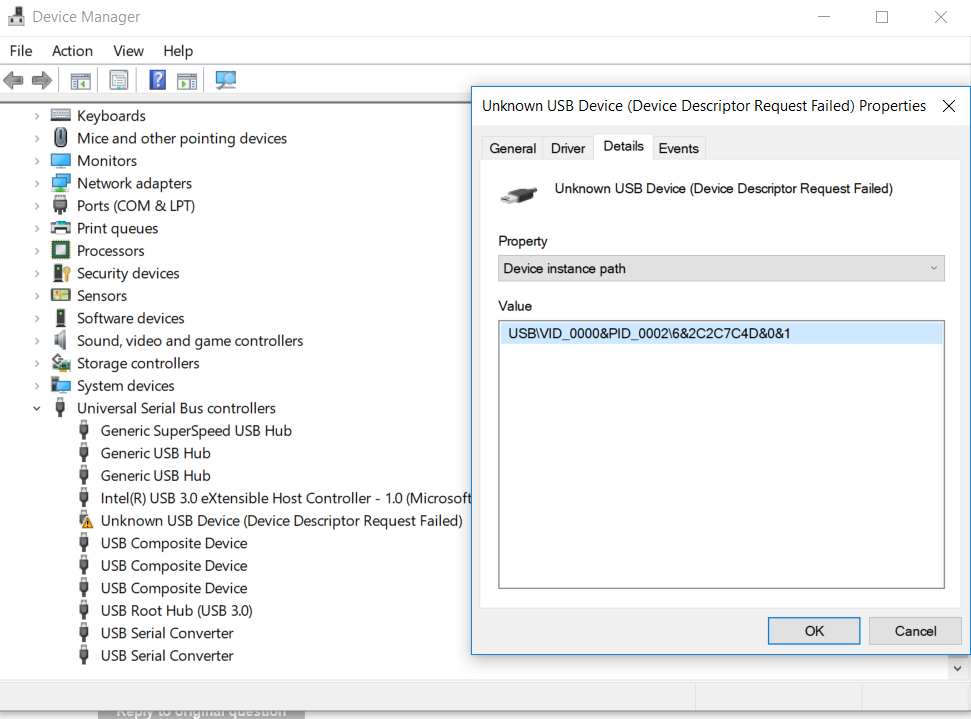Collapse Universal Serial Bus controllers node

coord(37,408)
